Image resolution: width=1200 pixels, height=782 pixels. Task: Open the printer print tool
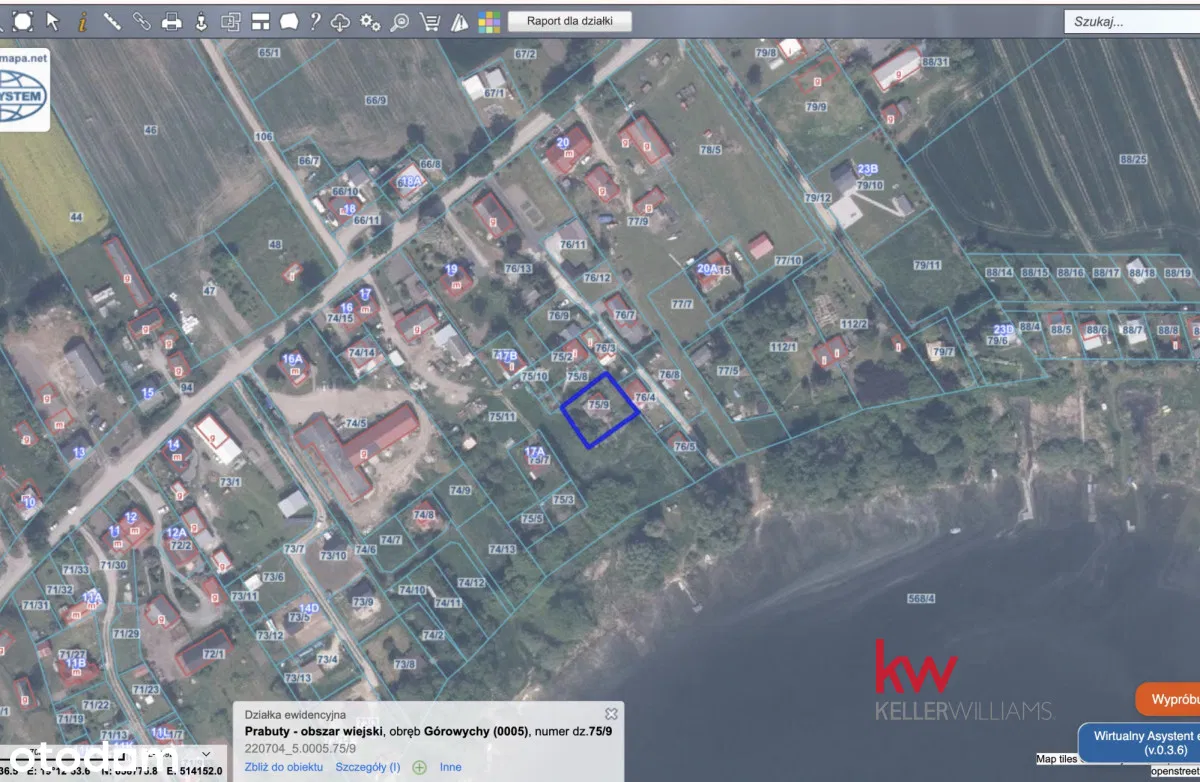[171, 20]
